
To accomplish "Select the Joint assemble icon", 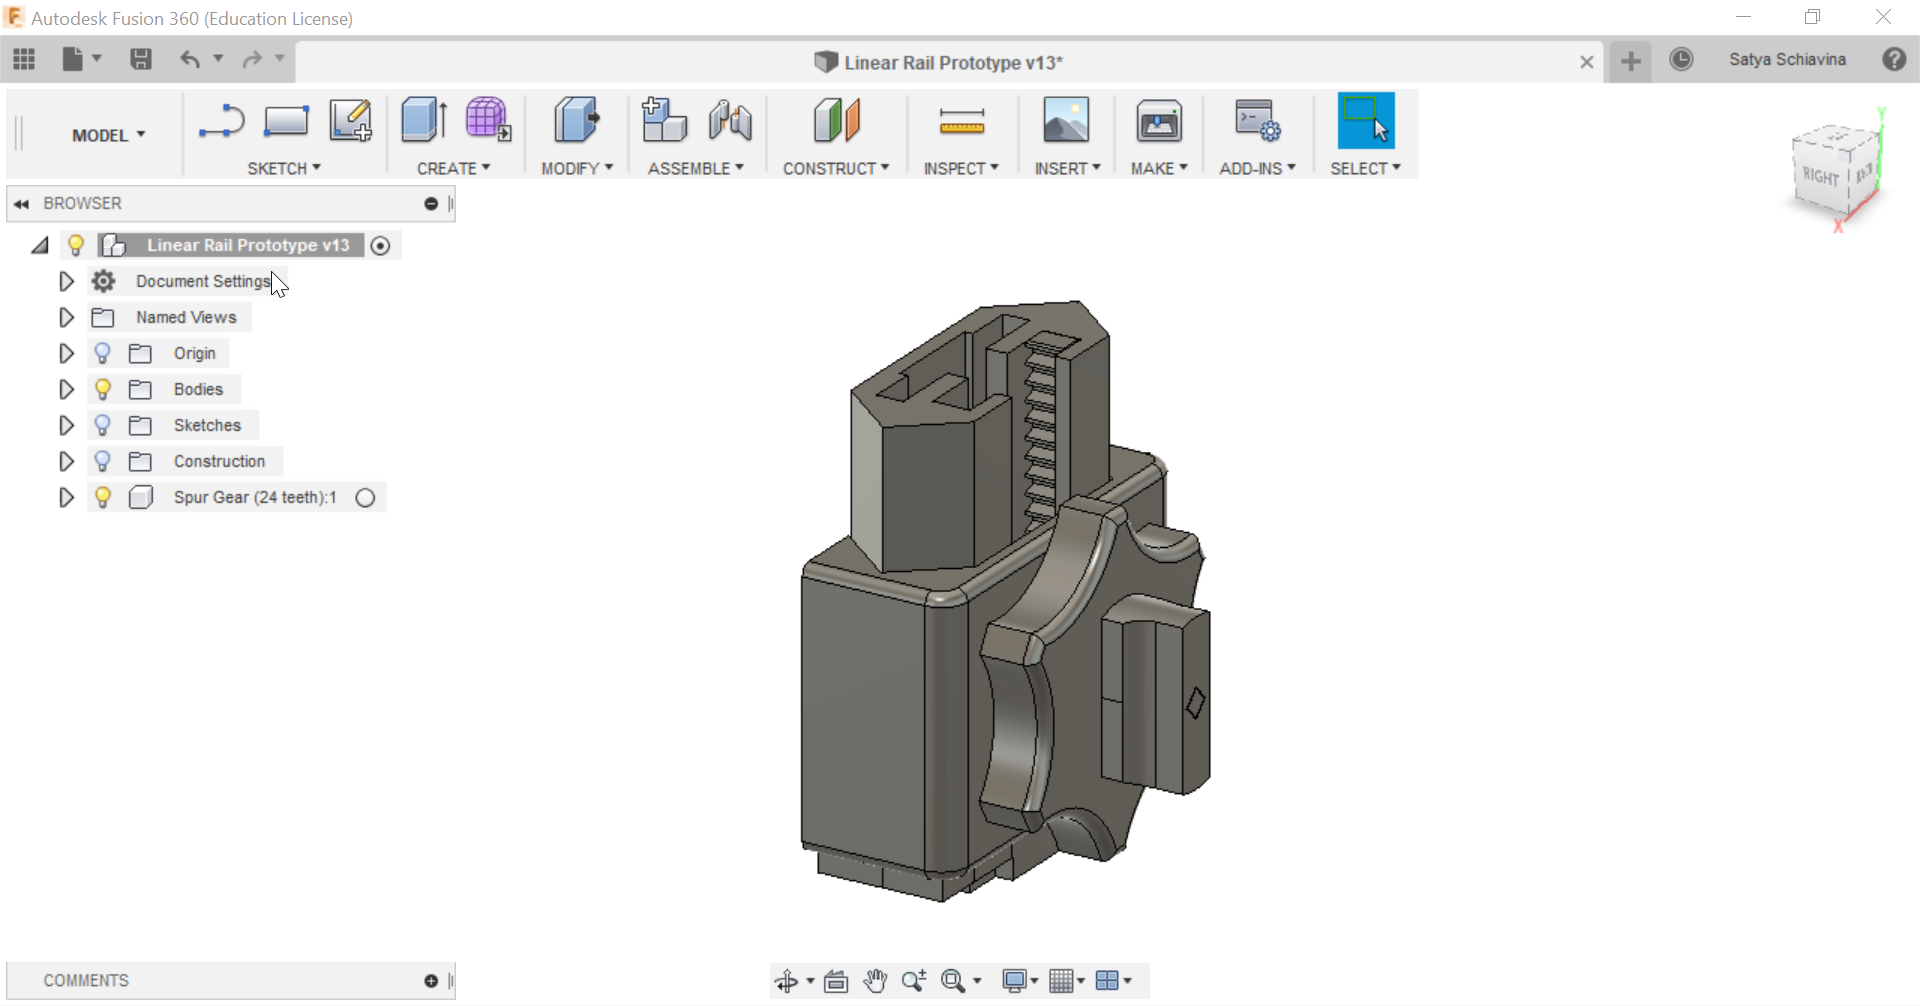I will point(730,121).
